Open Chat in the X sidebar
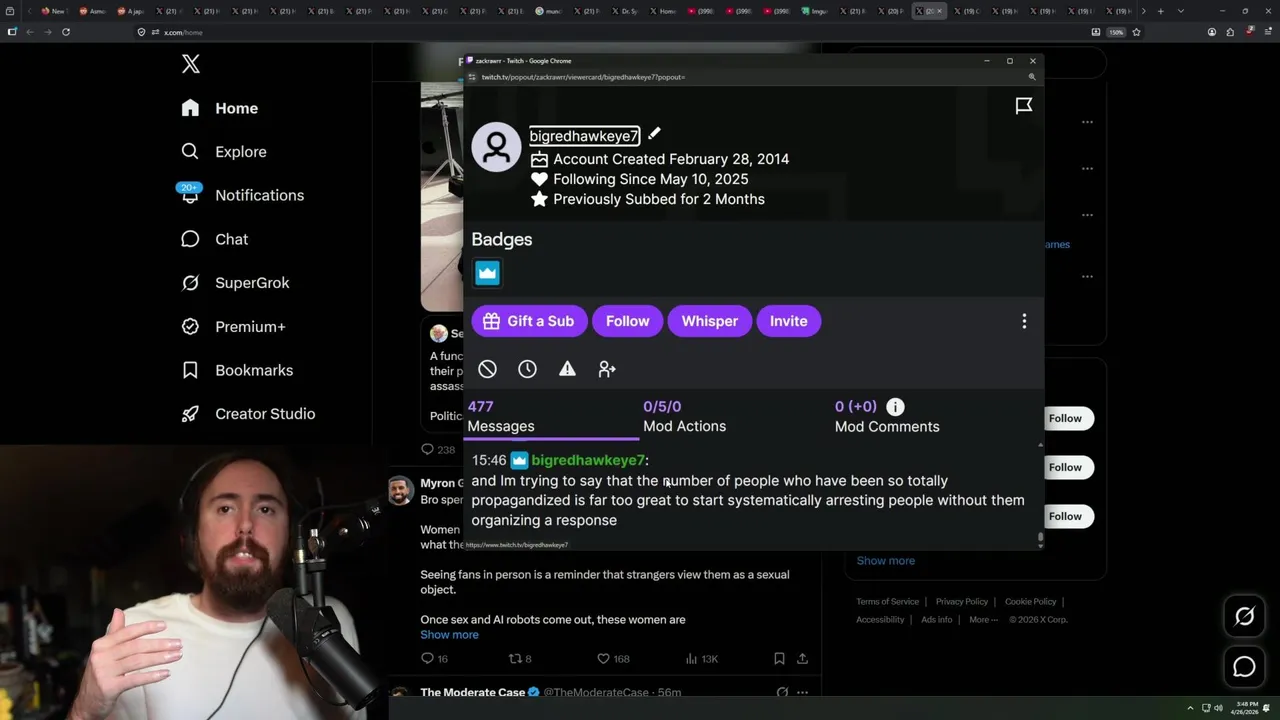This screenshot has height=720, width=1280. pos(214,239)
